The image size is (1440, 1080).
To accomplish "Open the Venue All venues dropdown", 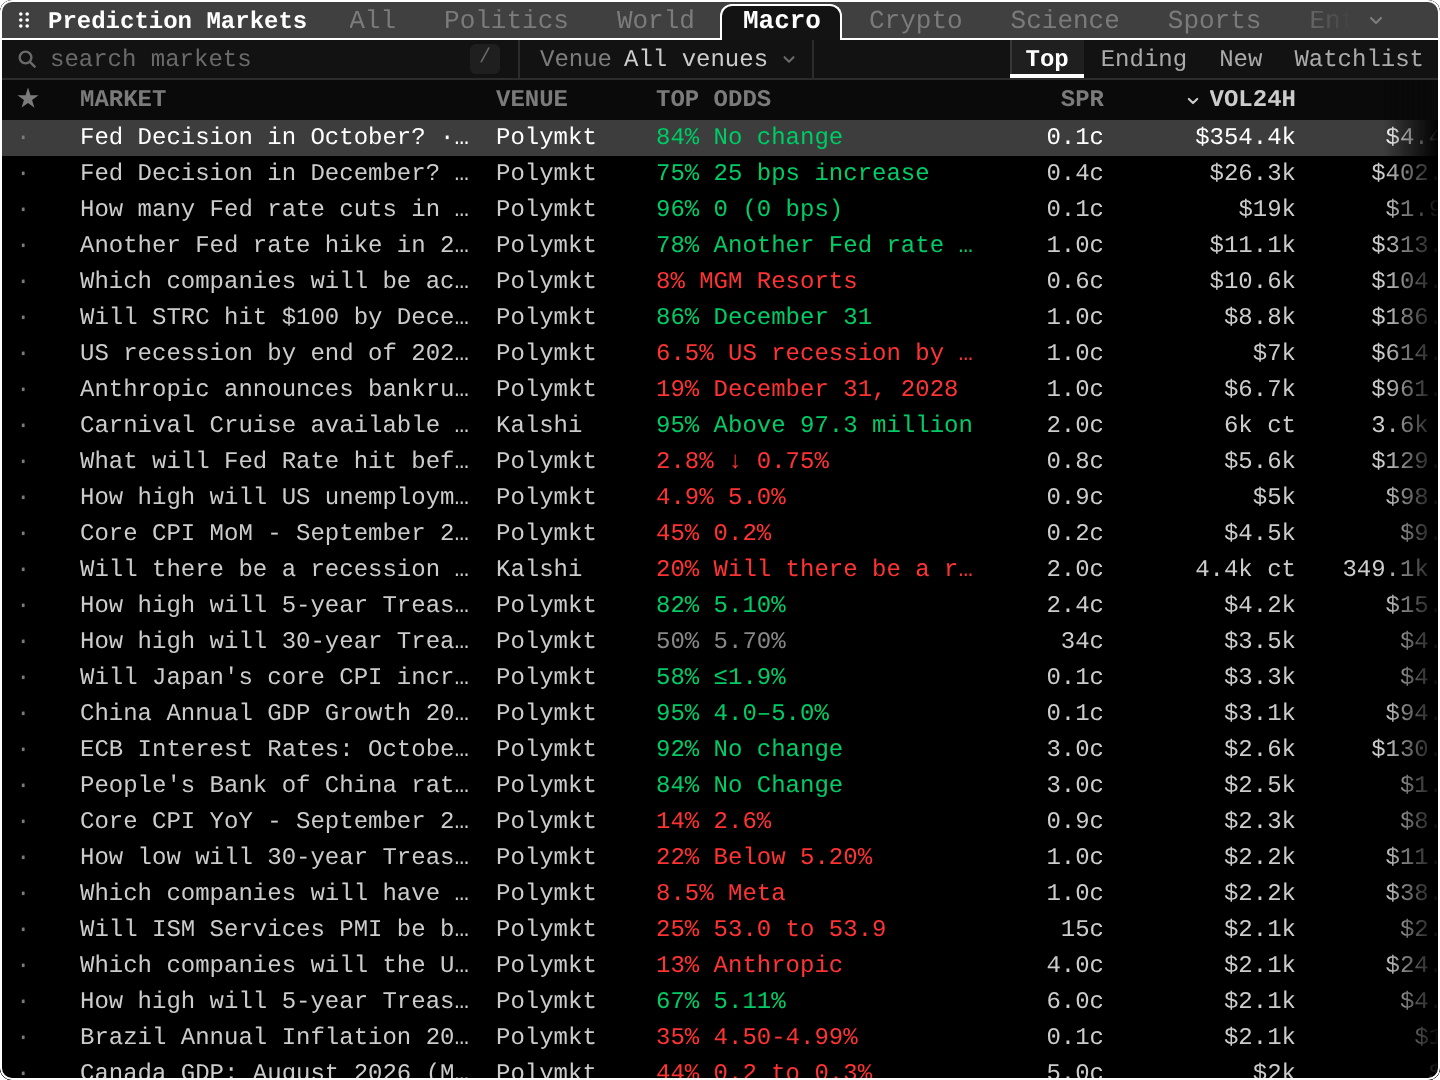I will click(667, 59).
